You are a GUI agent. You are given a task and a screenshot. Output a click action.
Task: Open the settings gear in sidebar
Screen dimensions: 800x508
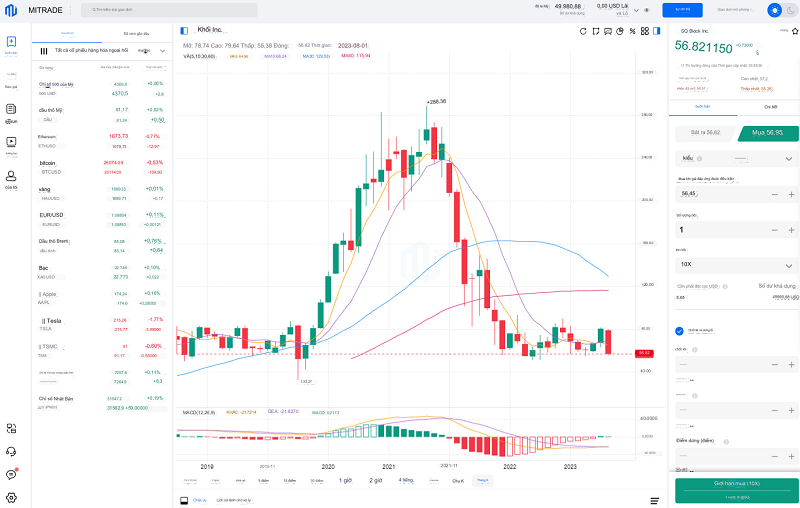pyautogui.click(x=11, y=497)
